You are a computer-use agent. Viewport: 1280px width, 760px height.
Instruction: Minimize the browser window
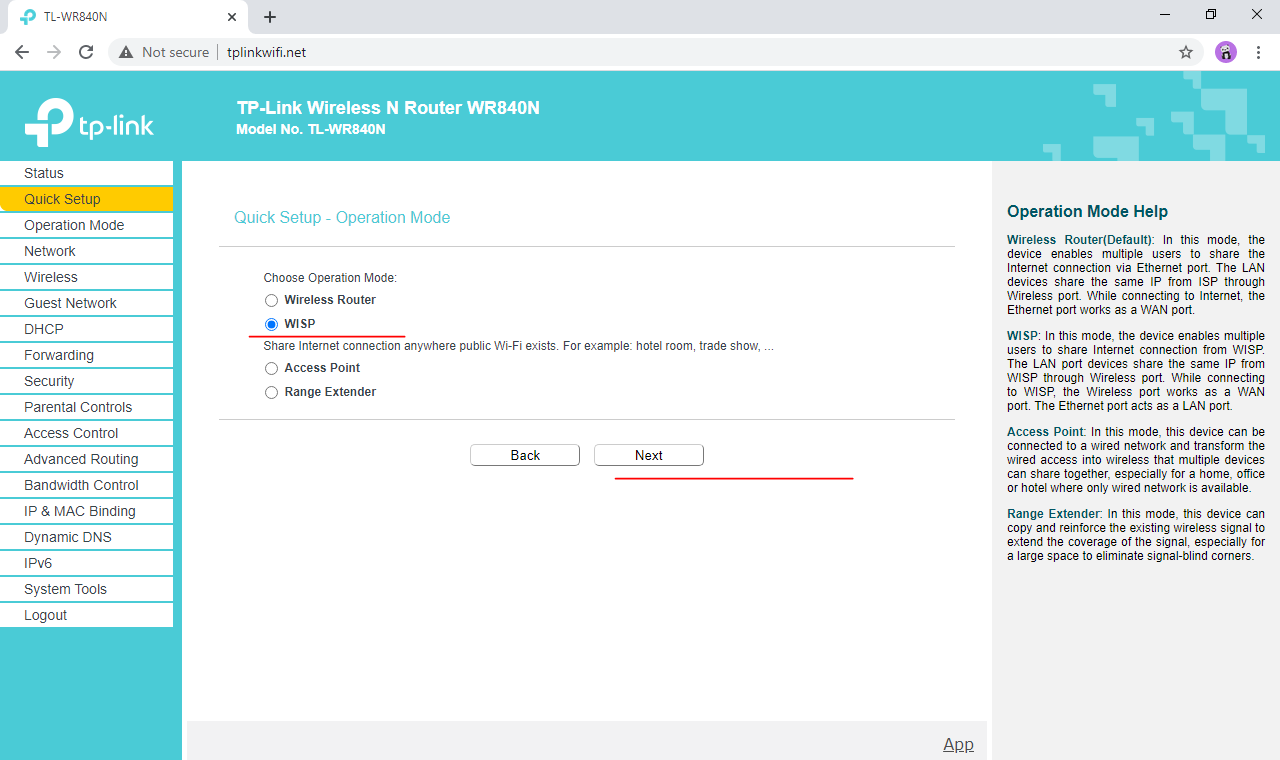tap(1165, 15)
